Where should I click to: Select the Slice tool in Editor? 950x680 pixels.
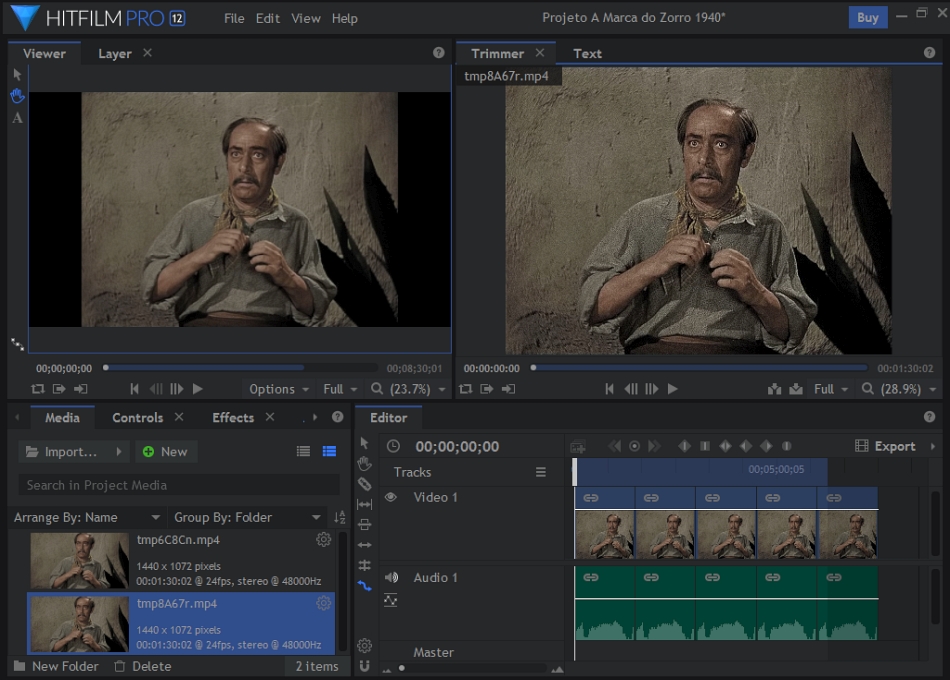364,484
